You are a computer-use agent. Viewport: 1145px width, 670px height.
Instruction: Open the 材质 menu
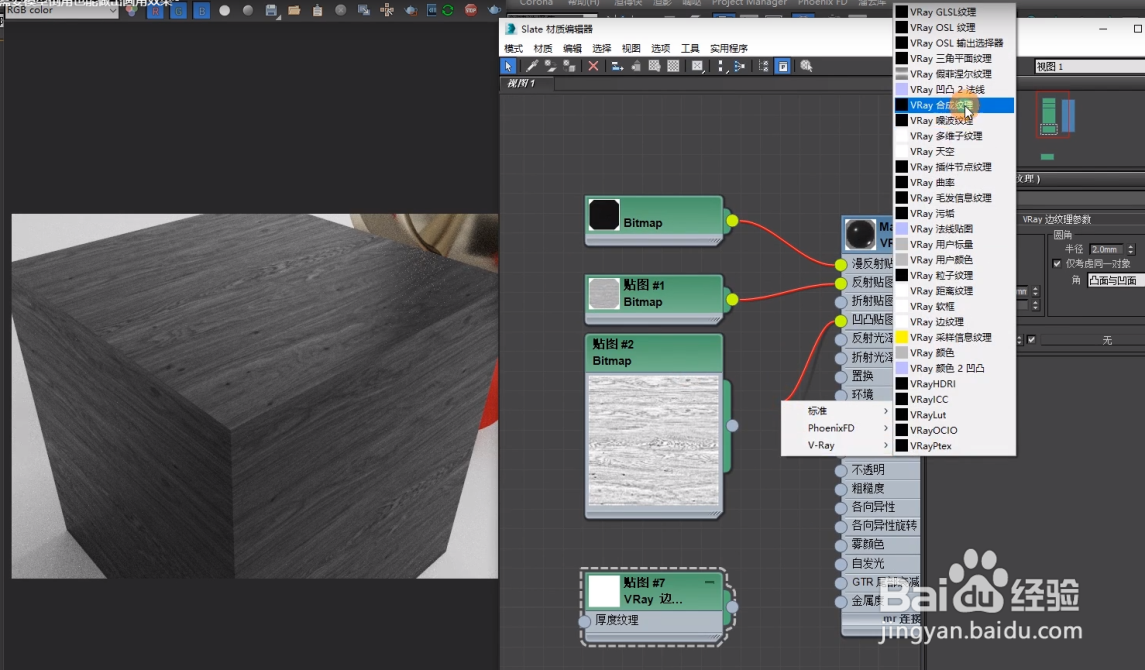pos(543,48)
